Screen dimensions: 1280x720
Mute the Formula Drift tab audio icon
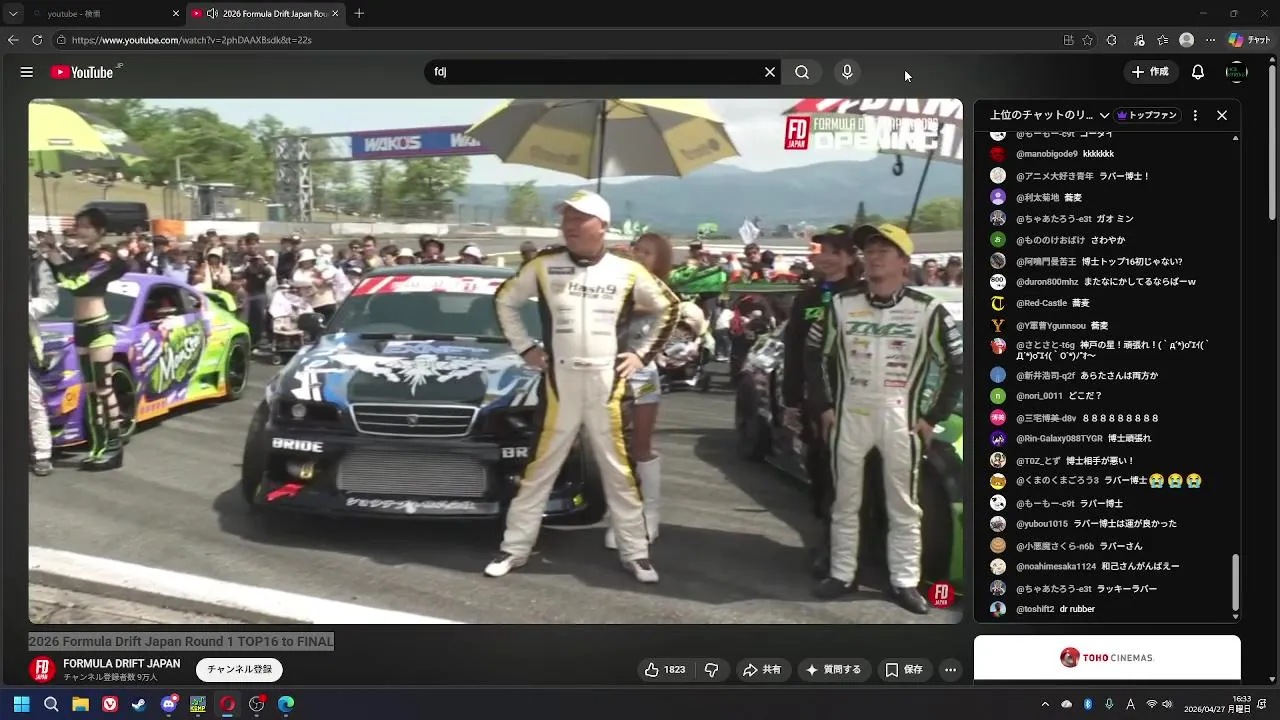pyautogui.click(x=212, y=13)
